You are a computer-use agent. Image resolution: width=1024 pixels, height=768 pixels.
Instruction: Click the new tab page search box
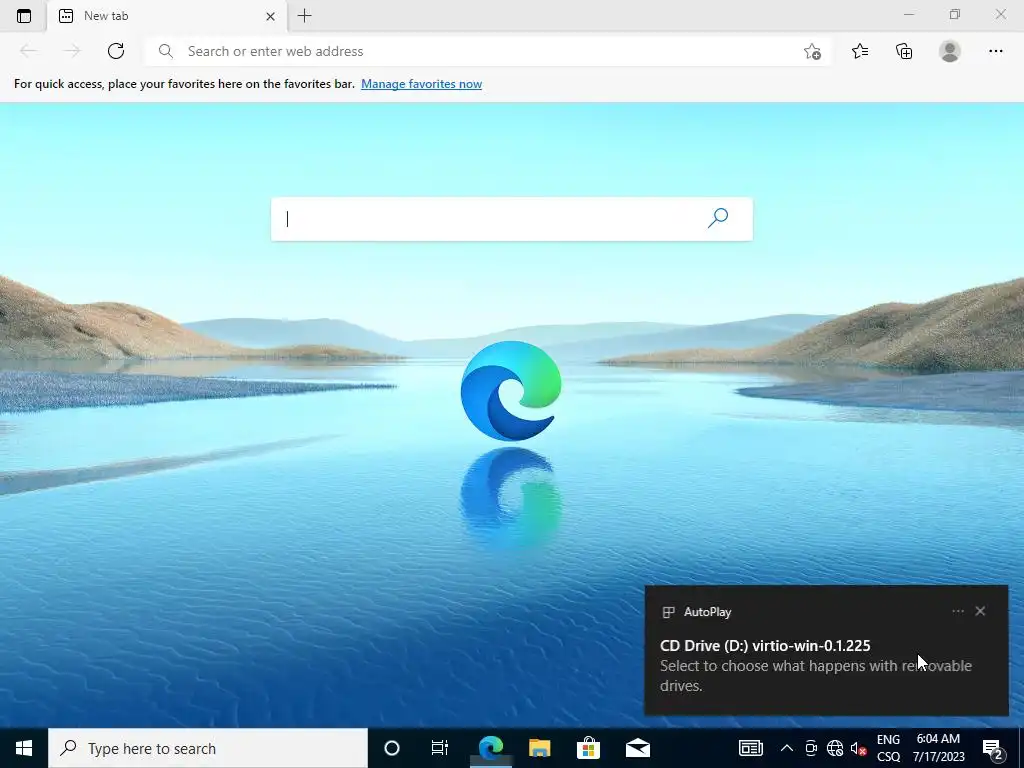coord(511,219)
